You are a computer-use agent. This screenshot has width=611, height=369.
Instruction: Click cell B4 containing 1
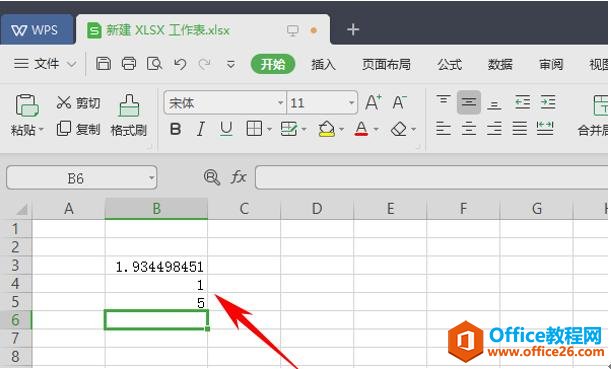[156, 284]
